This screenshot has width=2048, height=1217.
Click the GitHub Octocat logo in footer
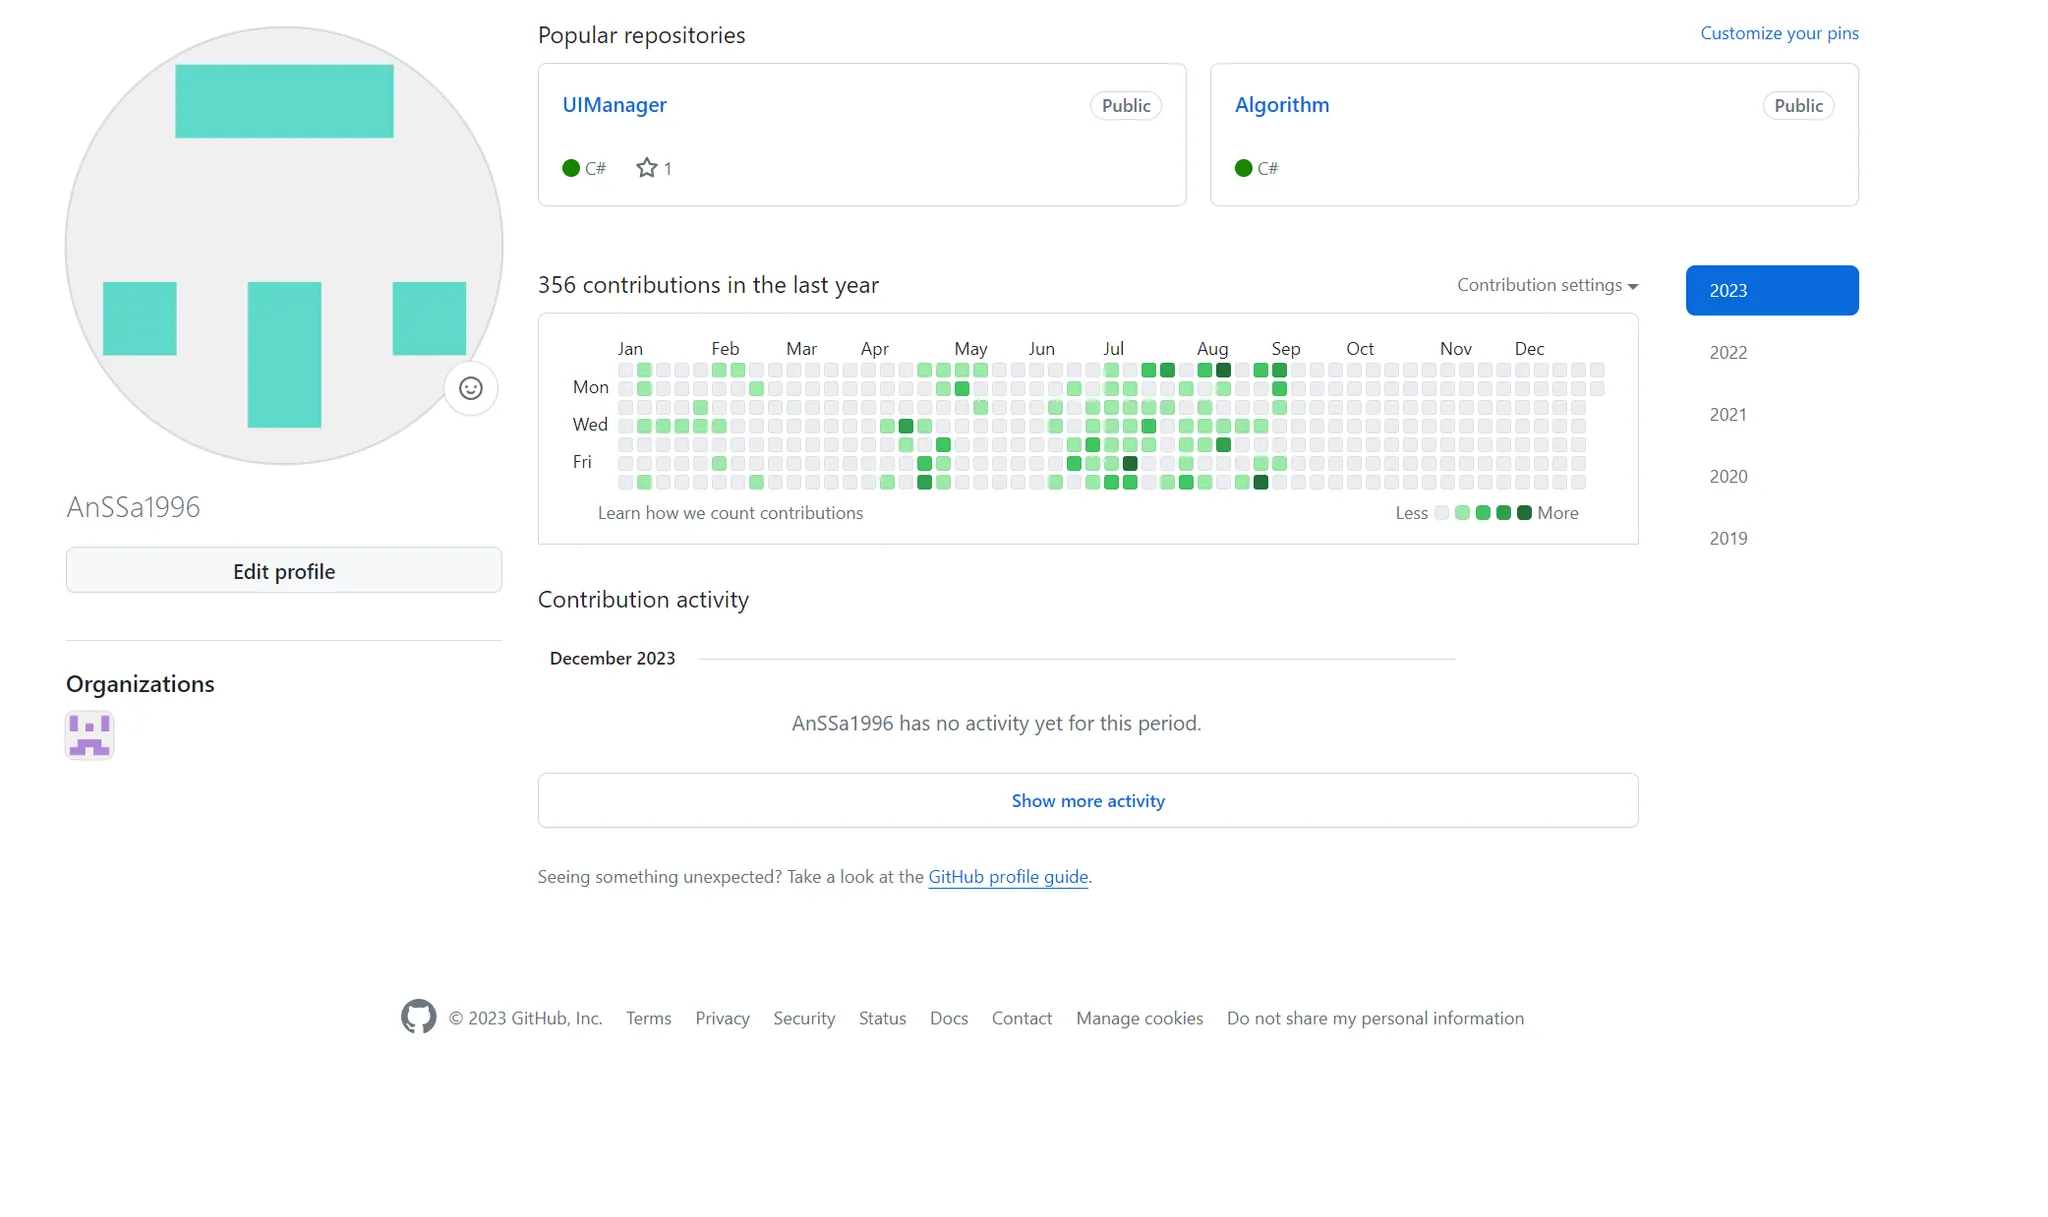pyautogui.click(x=418, y=1017)
